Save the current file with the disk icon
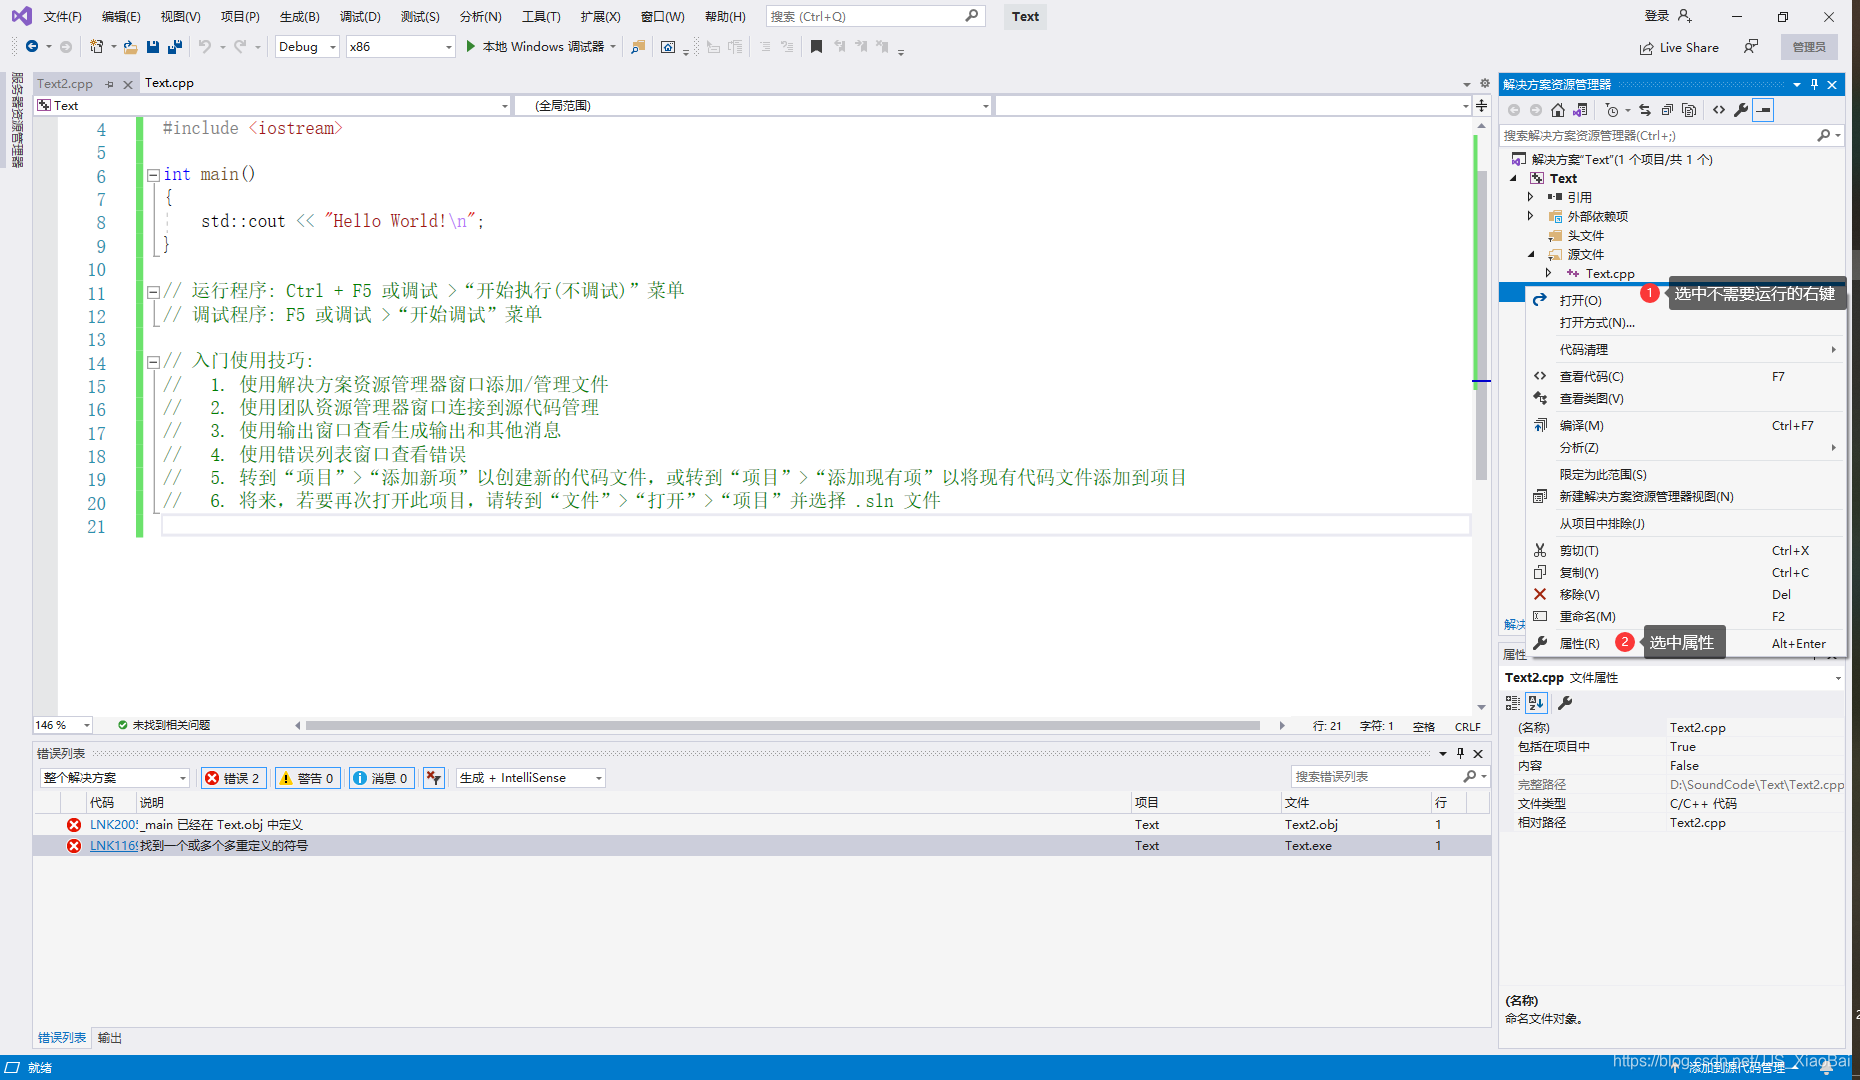This screenshot has width=1860, height=1080. tap(153, 47)
